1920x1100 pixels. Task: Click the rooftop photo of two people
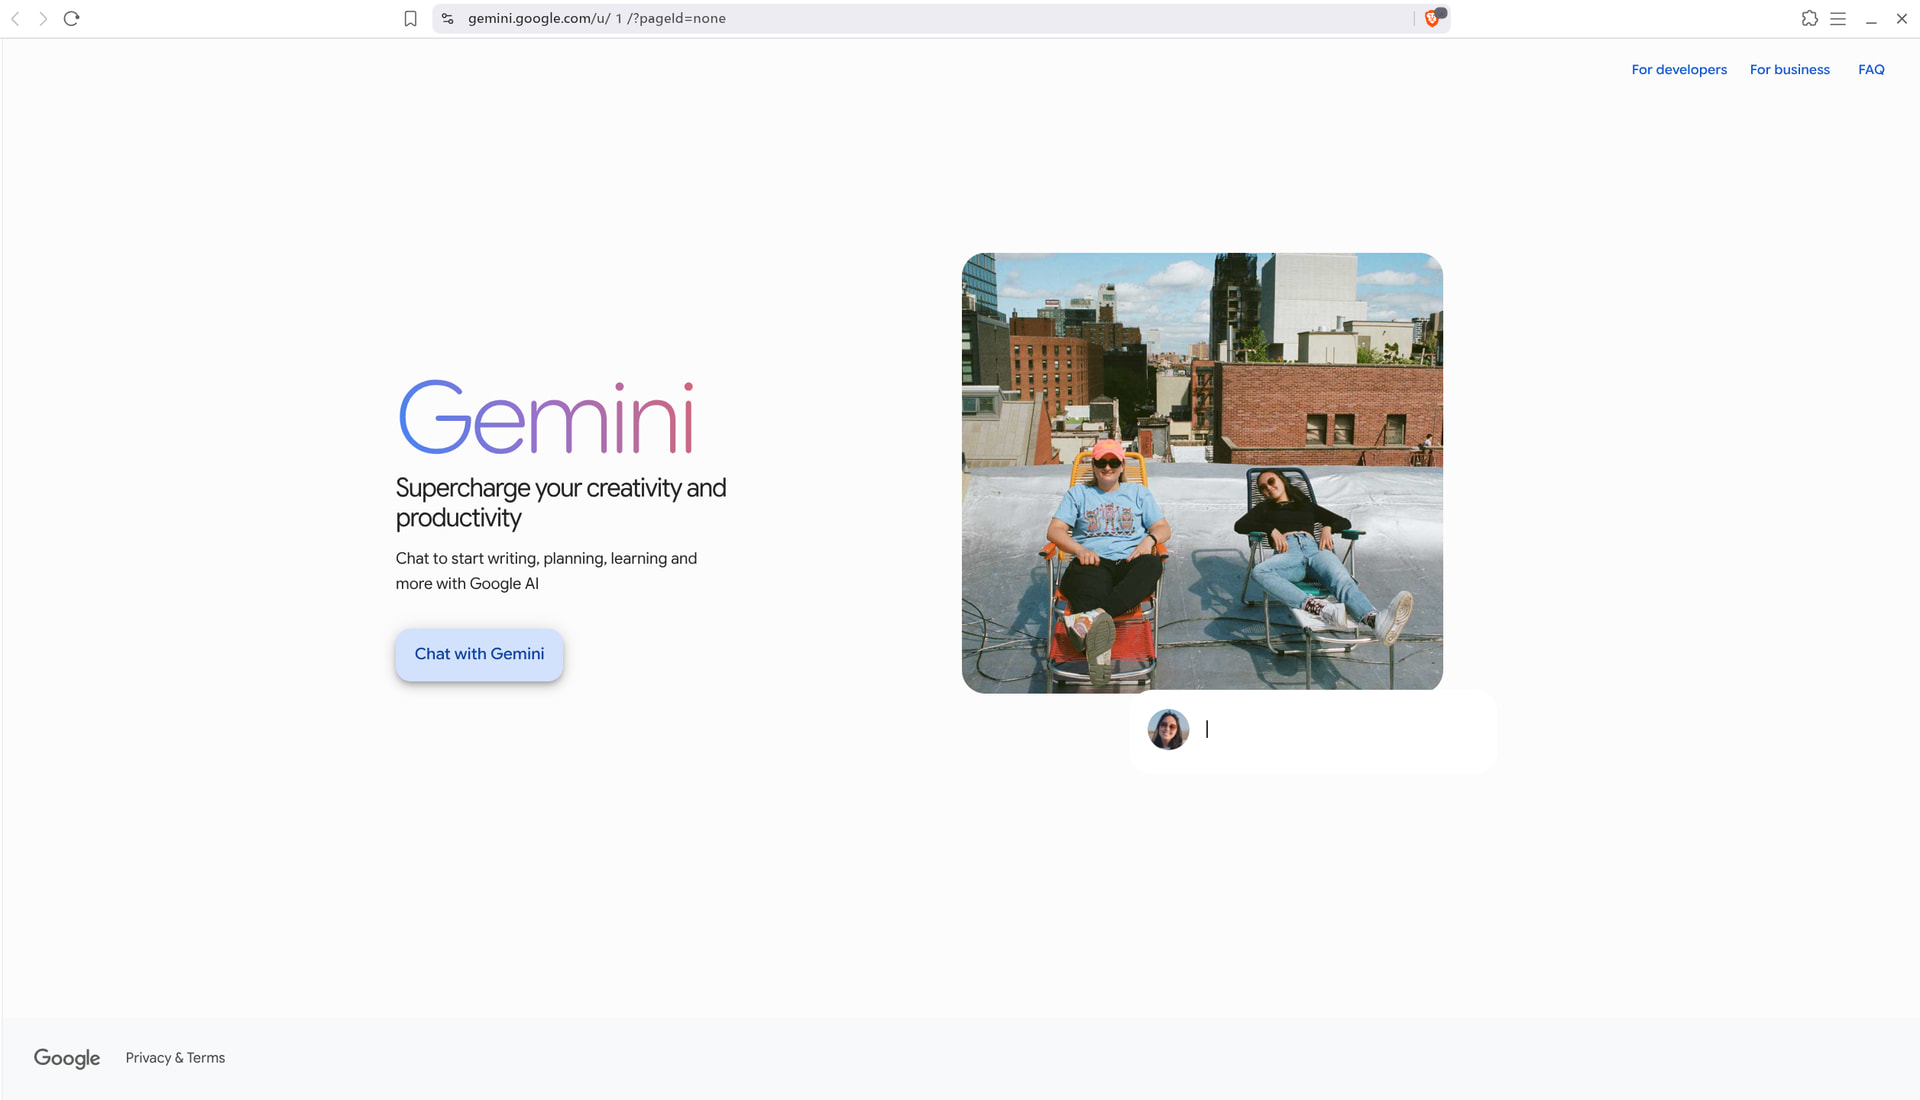pos(1202,473)
